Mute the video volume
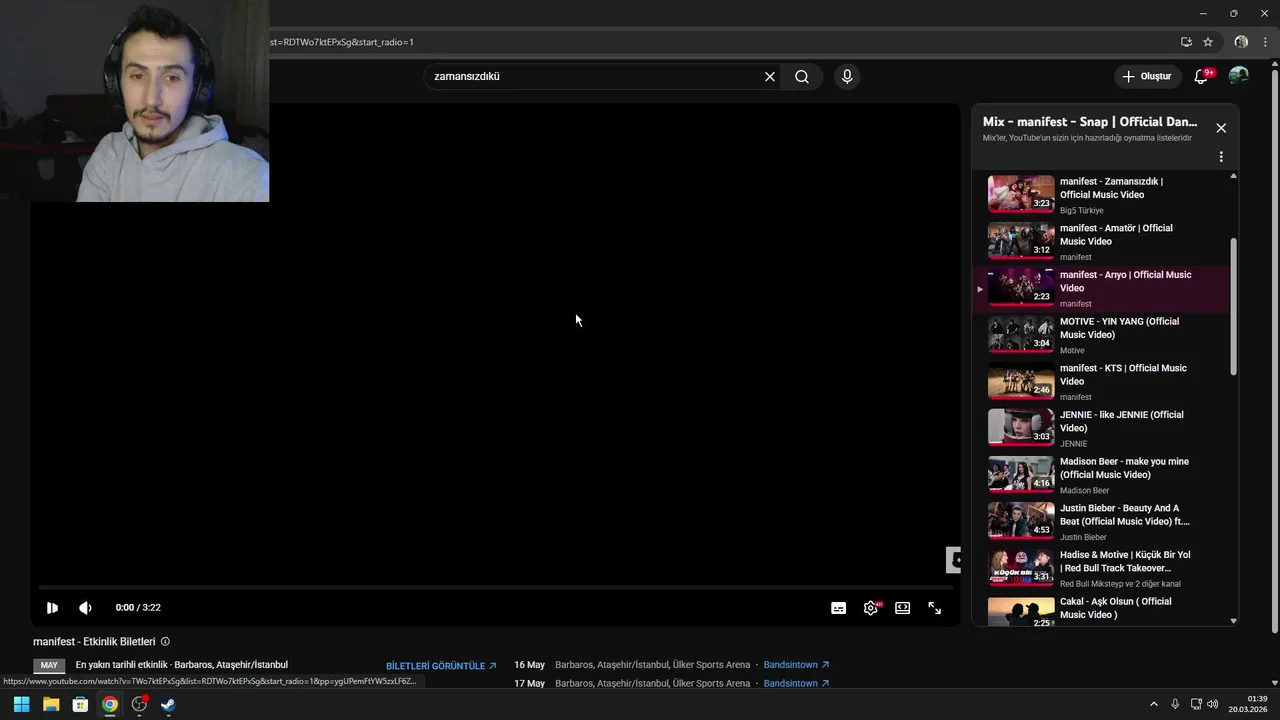1280x720 pixels. tap(85, 608)
